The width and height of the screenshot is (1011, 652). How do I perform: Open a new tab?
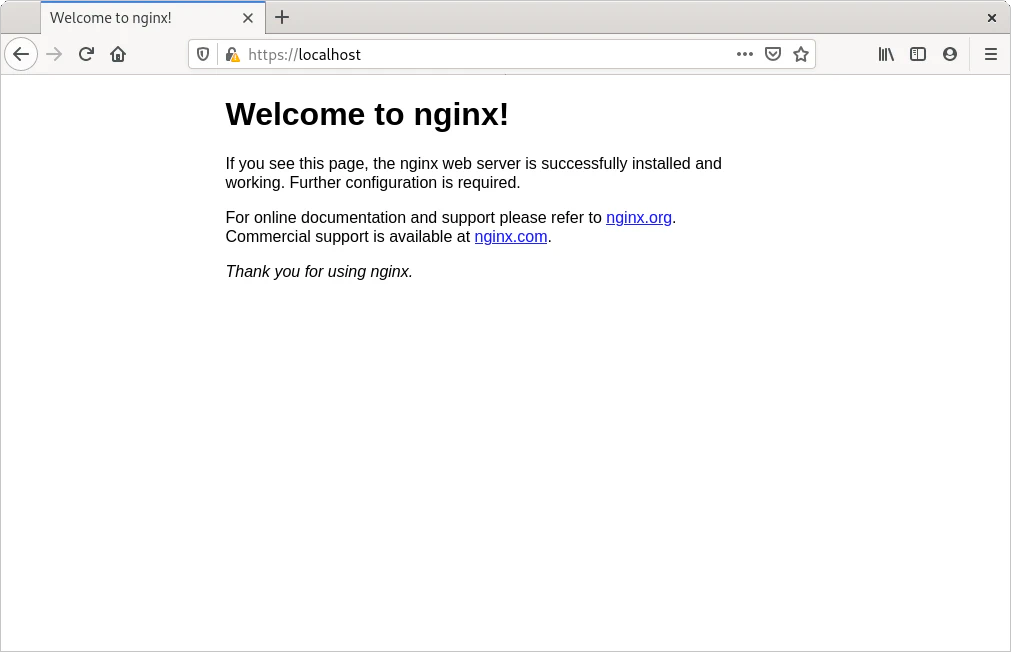tap(282, 17)
